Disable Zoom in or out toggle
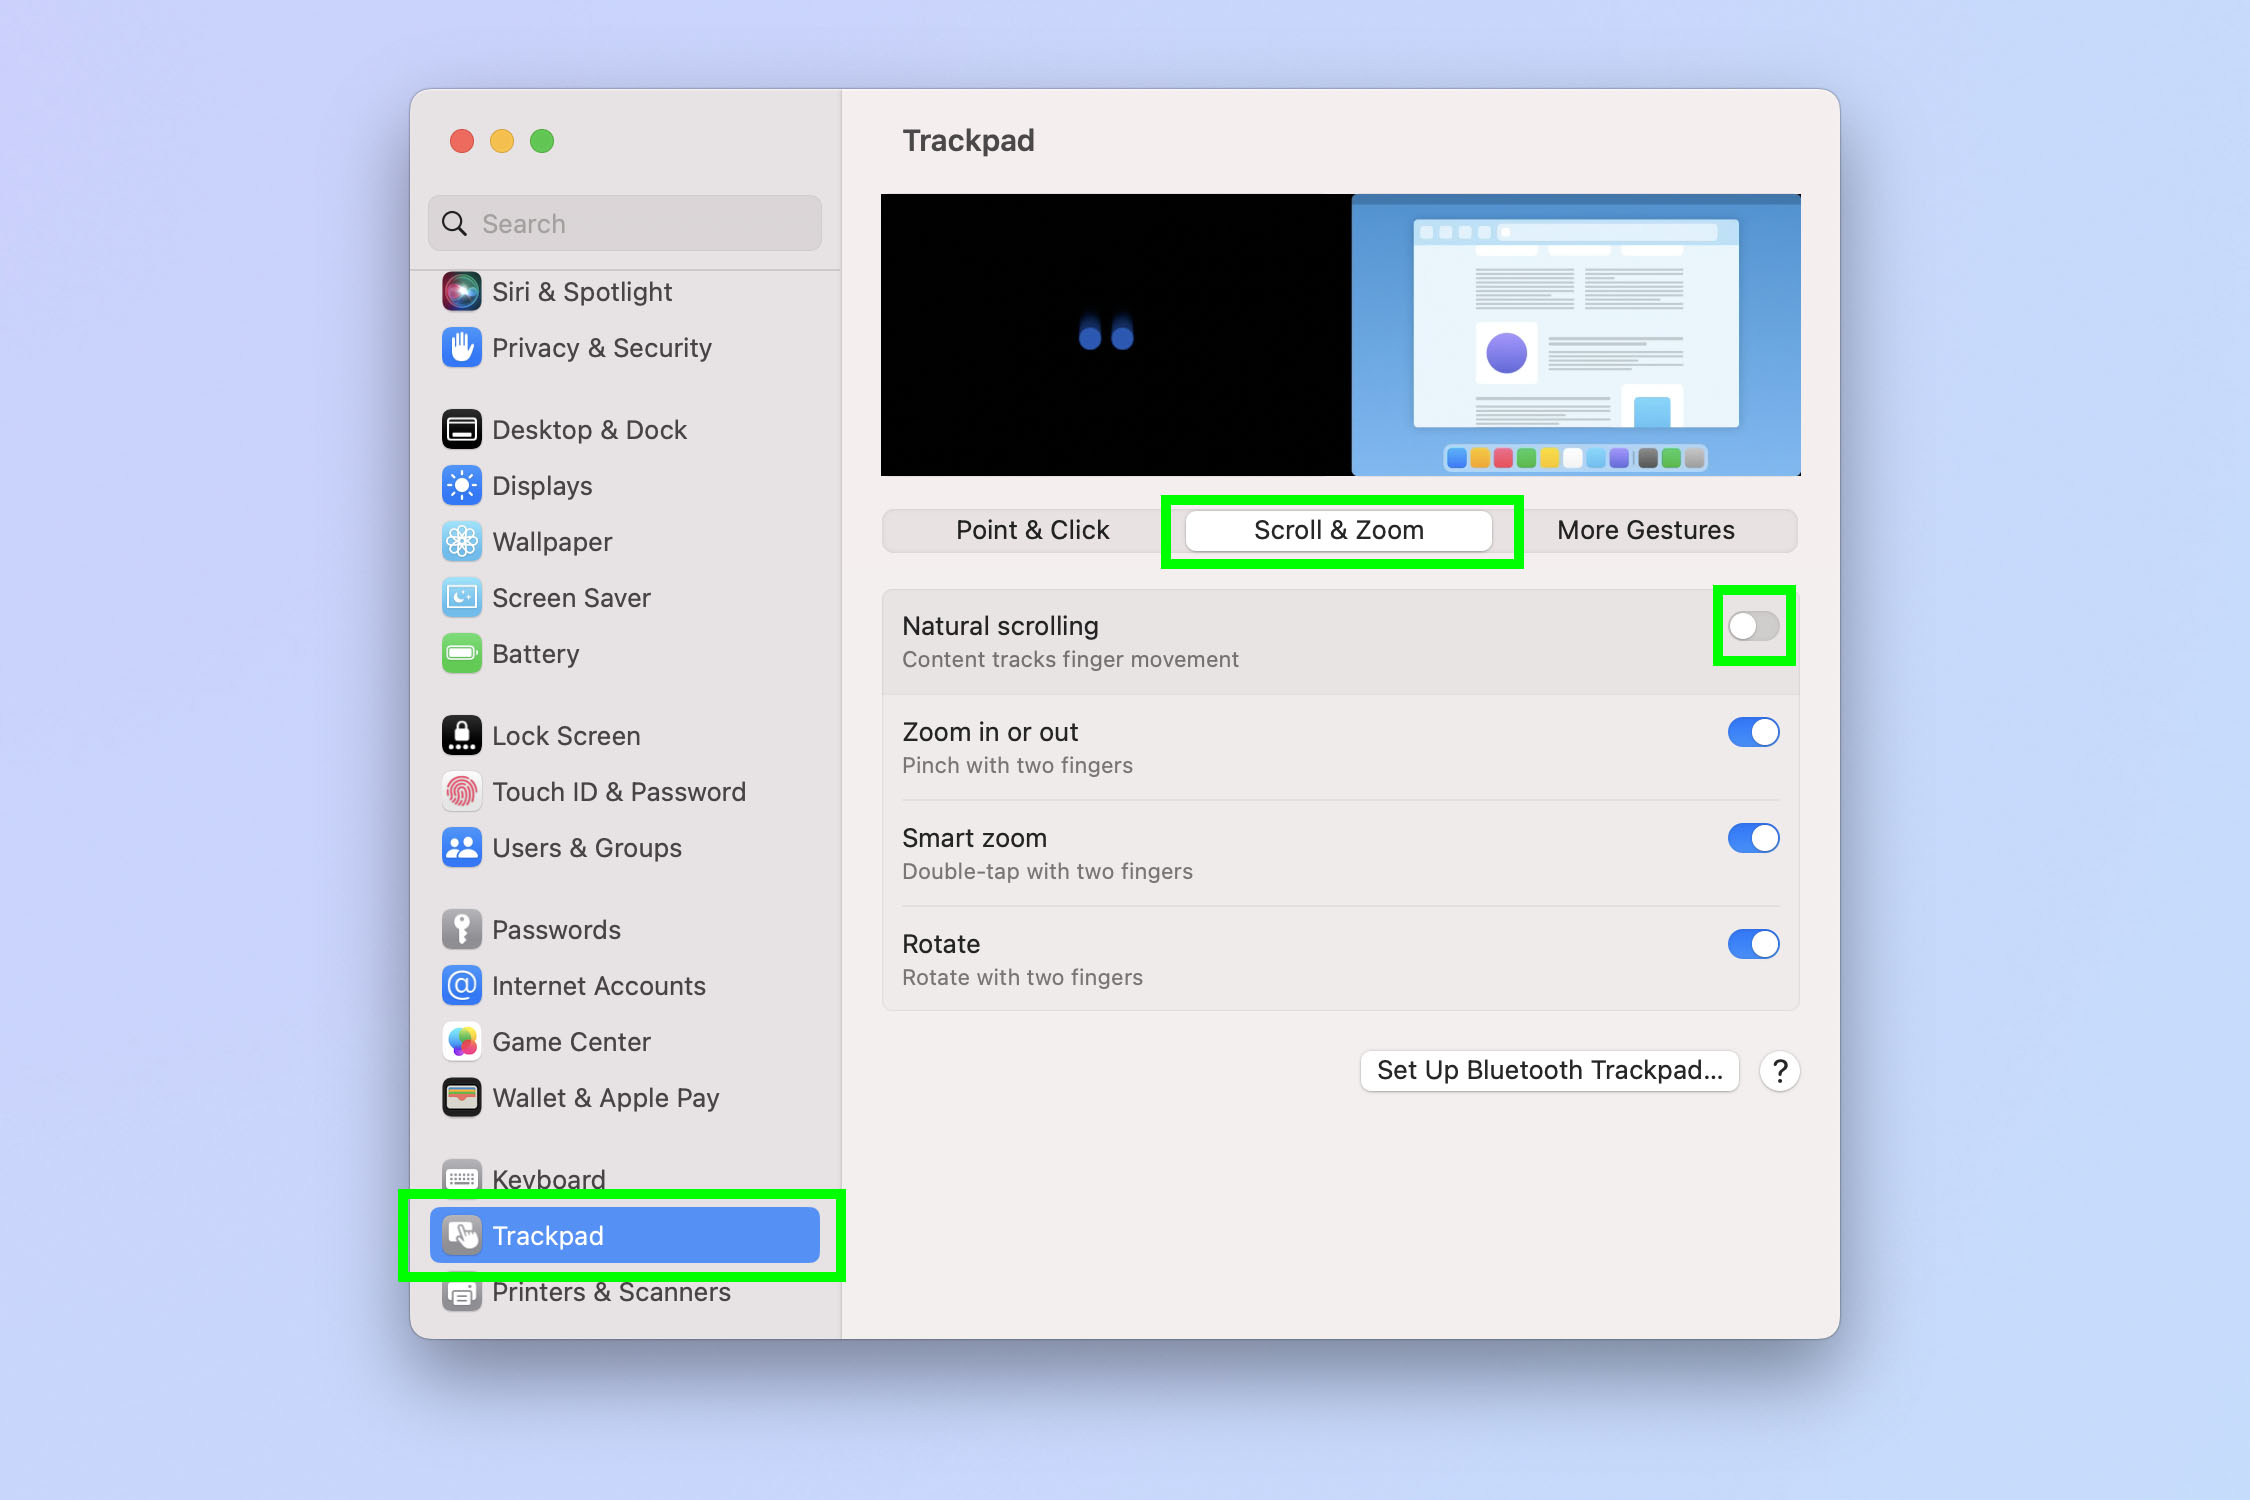2250x1500 pixels. [1751, 732]
